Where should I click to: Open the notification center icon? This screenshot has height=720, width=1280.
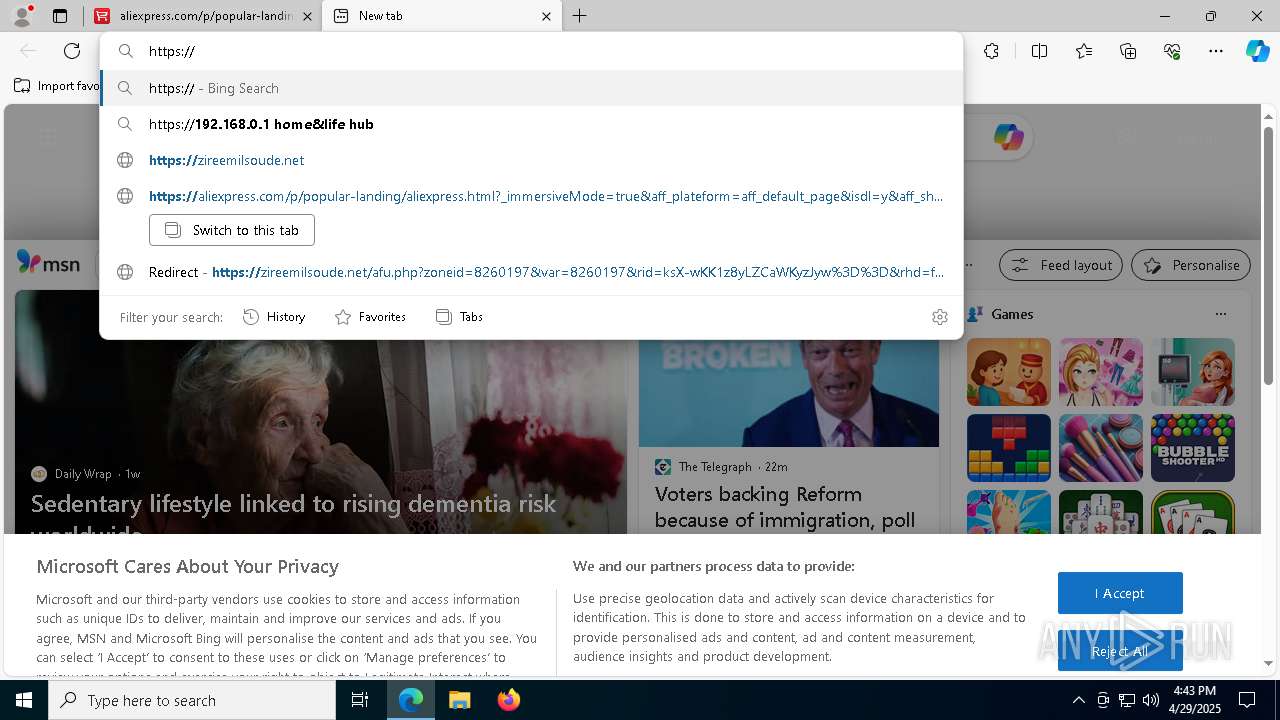(1247, 700)
